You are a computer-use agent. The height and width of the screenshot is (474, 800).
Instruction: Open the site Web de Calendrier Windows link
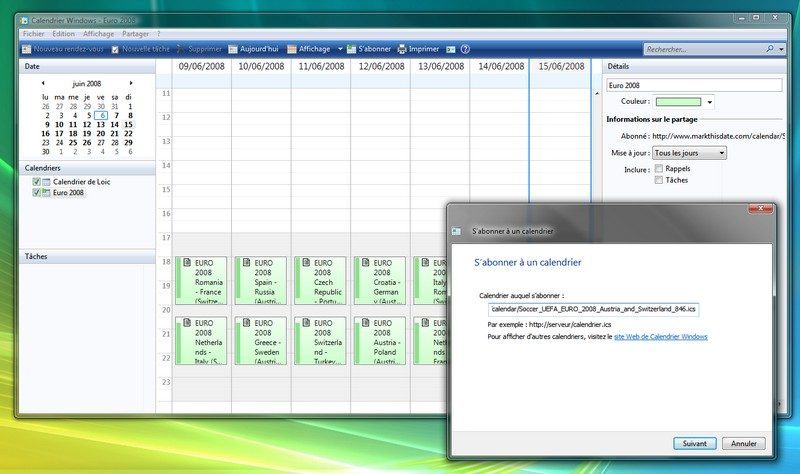pyautogui.click(x=660, y=337)
